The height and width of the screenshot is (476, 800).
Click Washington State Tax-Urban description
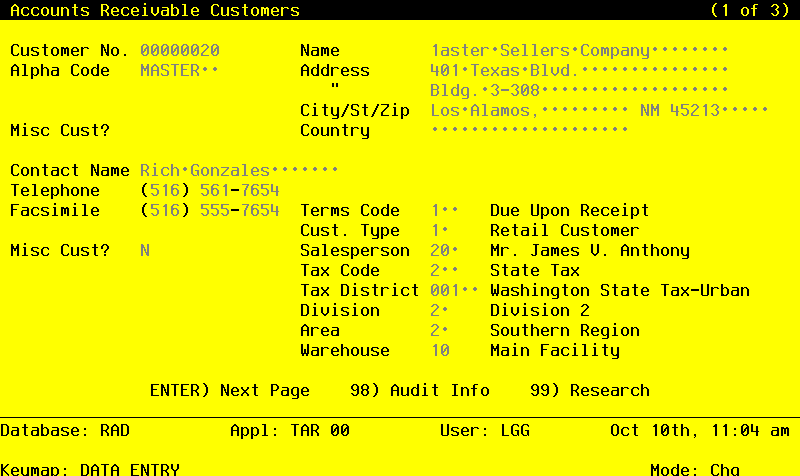coord(620,290)
